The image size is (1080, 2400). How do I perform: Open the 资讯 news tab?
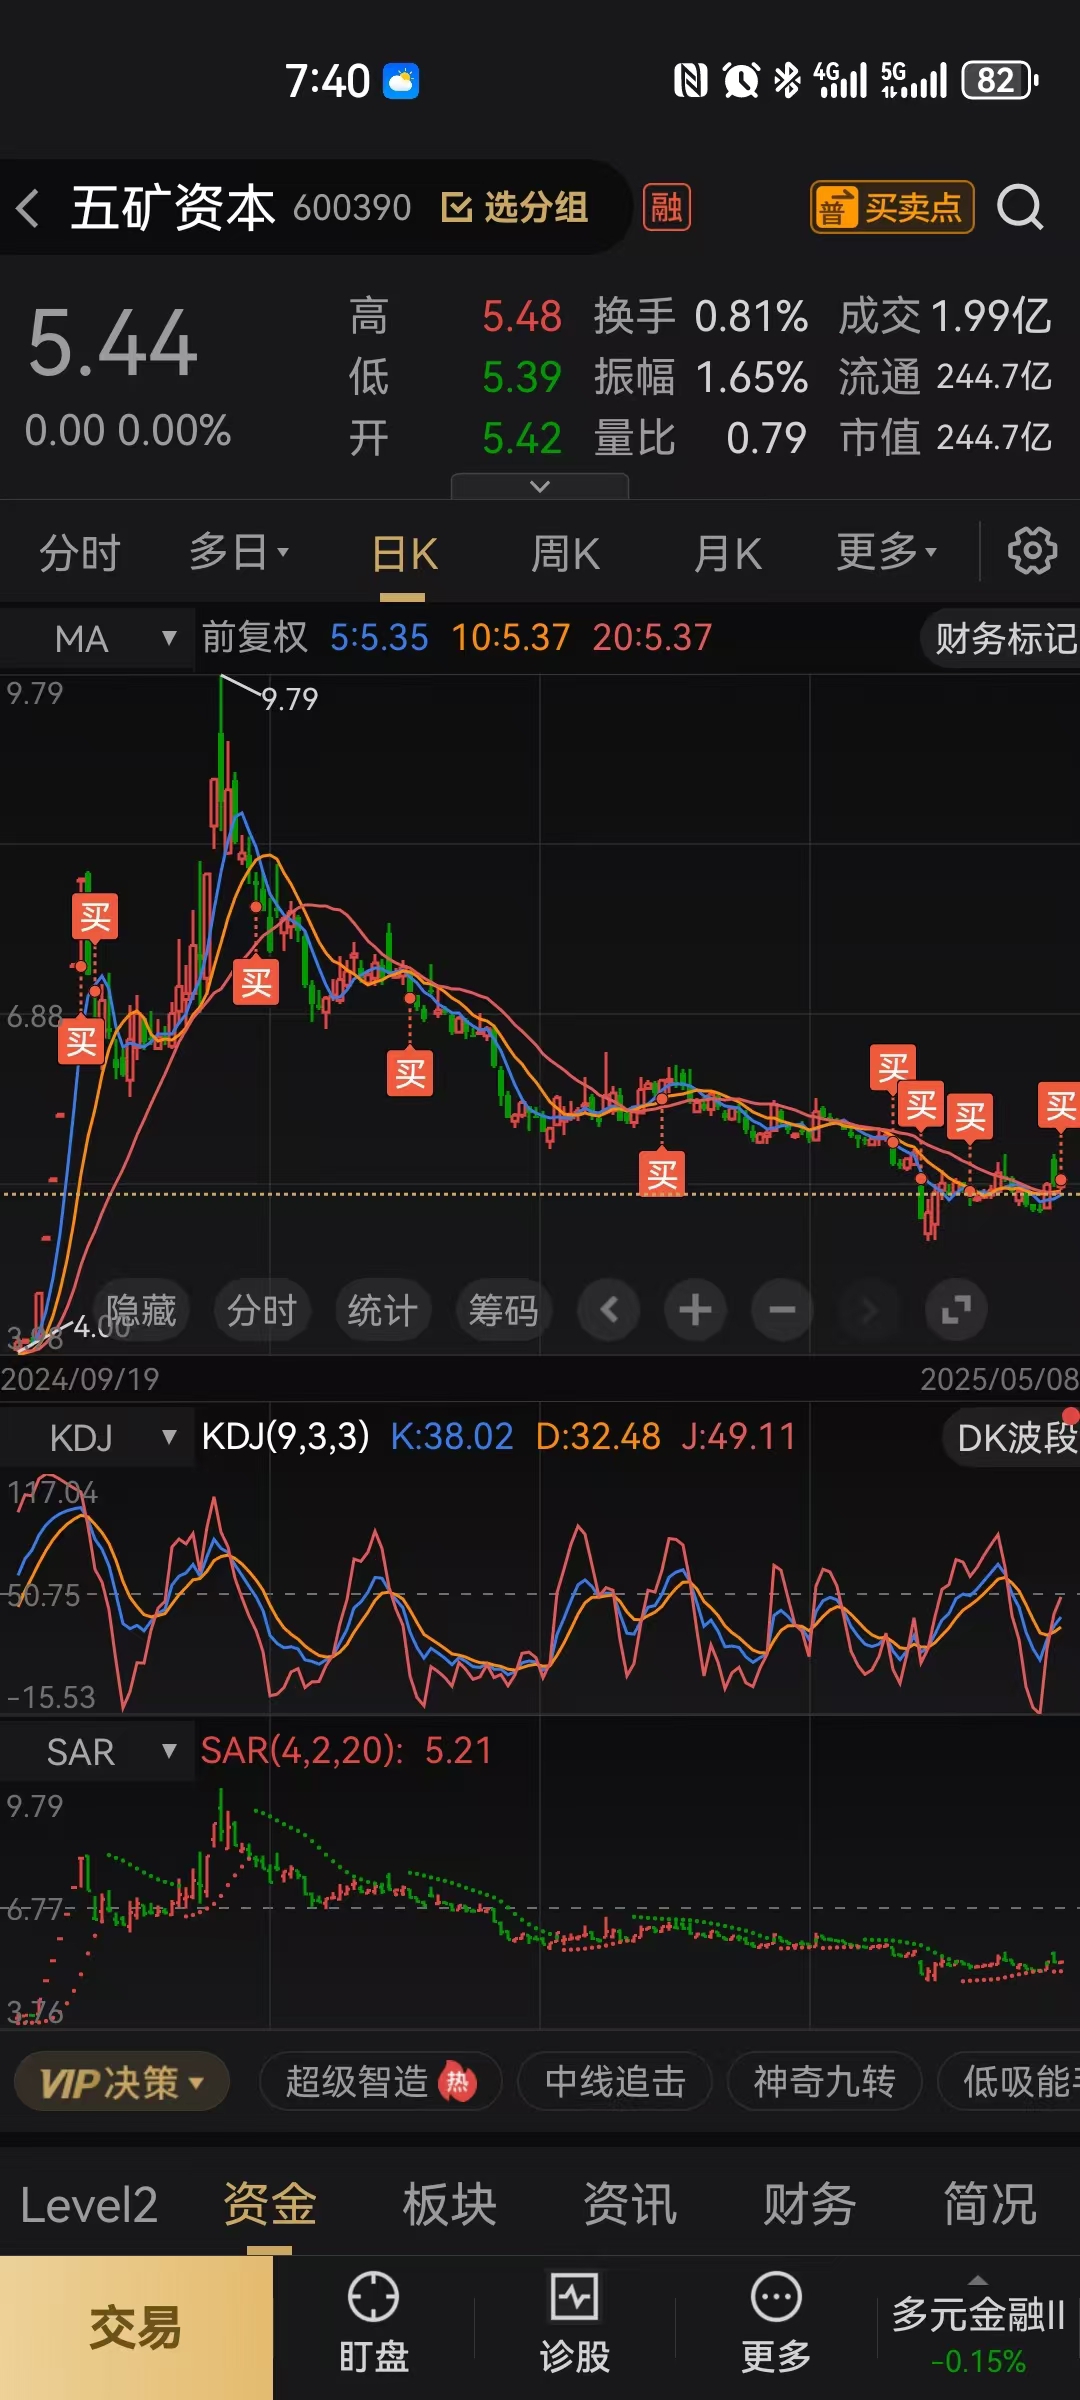(630, 2205)
